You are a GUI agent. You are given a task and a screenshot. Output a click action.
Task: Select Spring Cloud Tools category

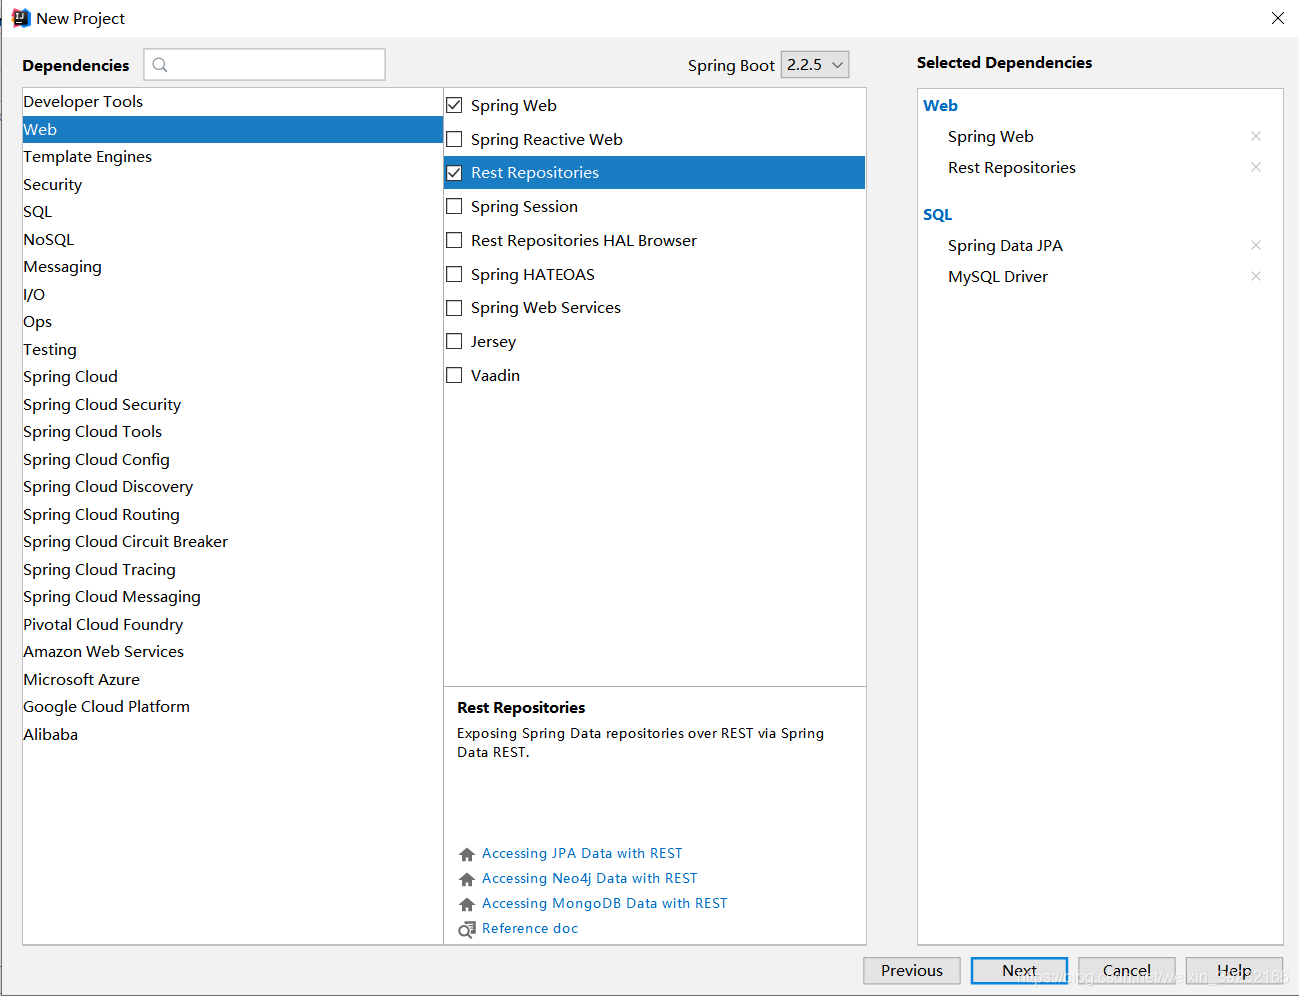pyautogui.click(x=232, y=432)
